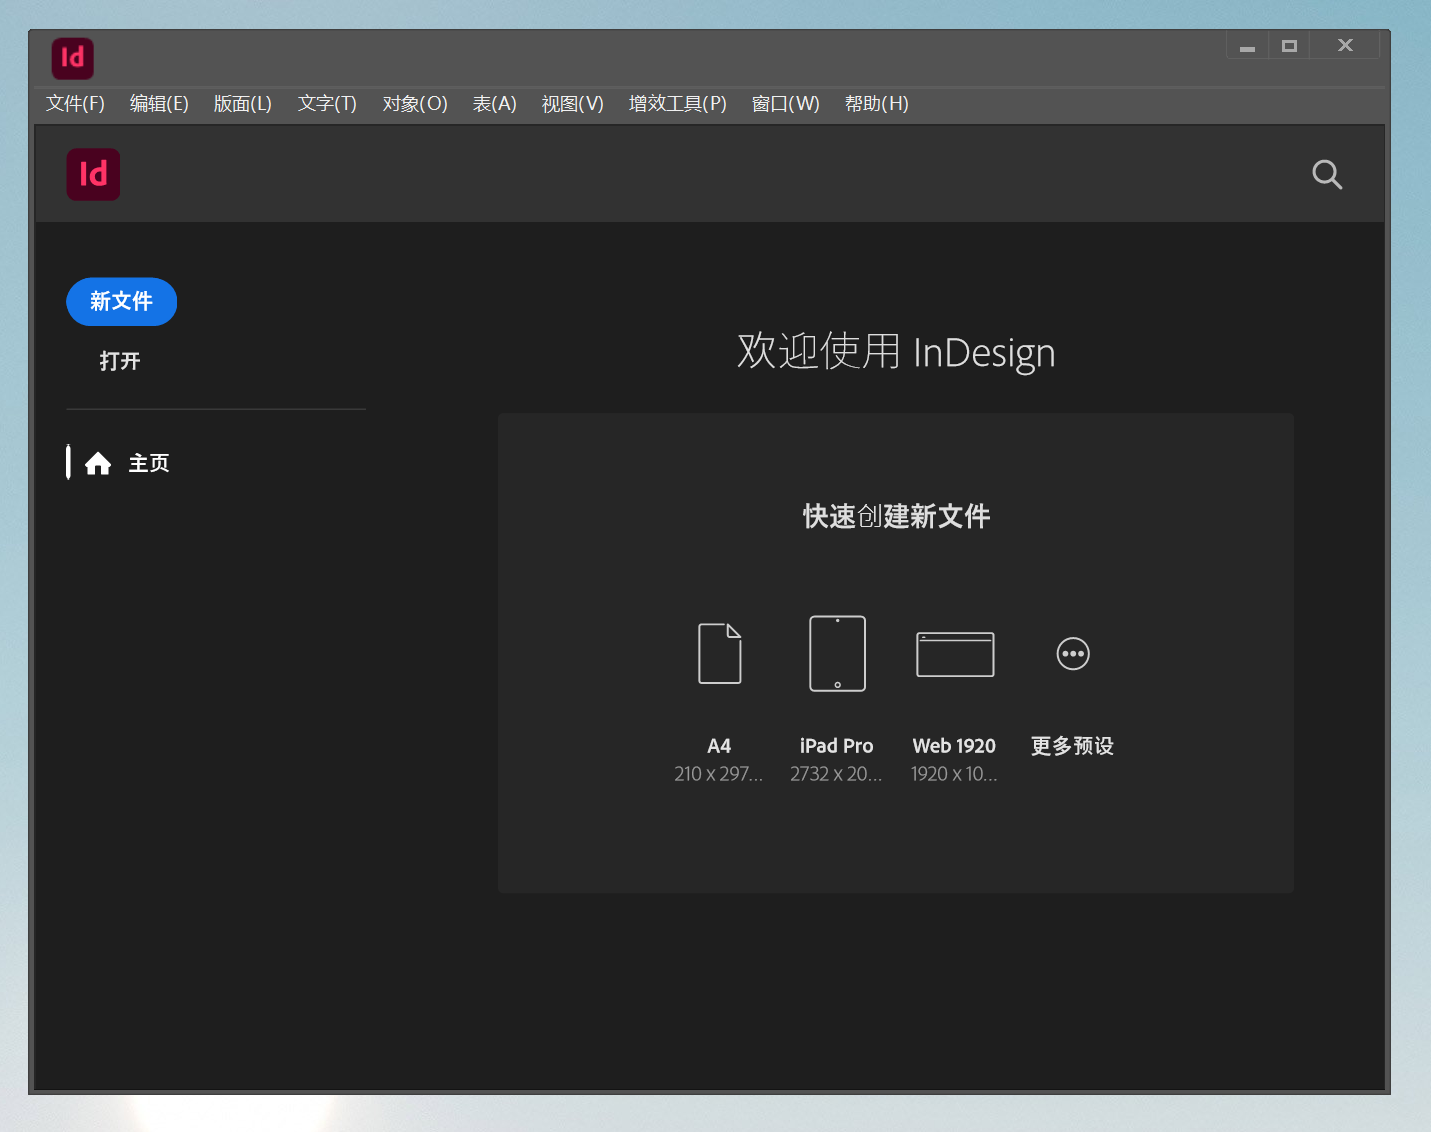The width and height of the screenshot is (1431, 1132).
Task: Open the 文件(F) menu
Action: [x=75, y=104]
